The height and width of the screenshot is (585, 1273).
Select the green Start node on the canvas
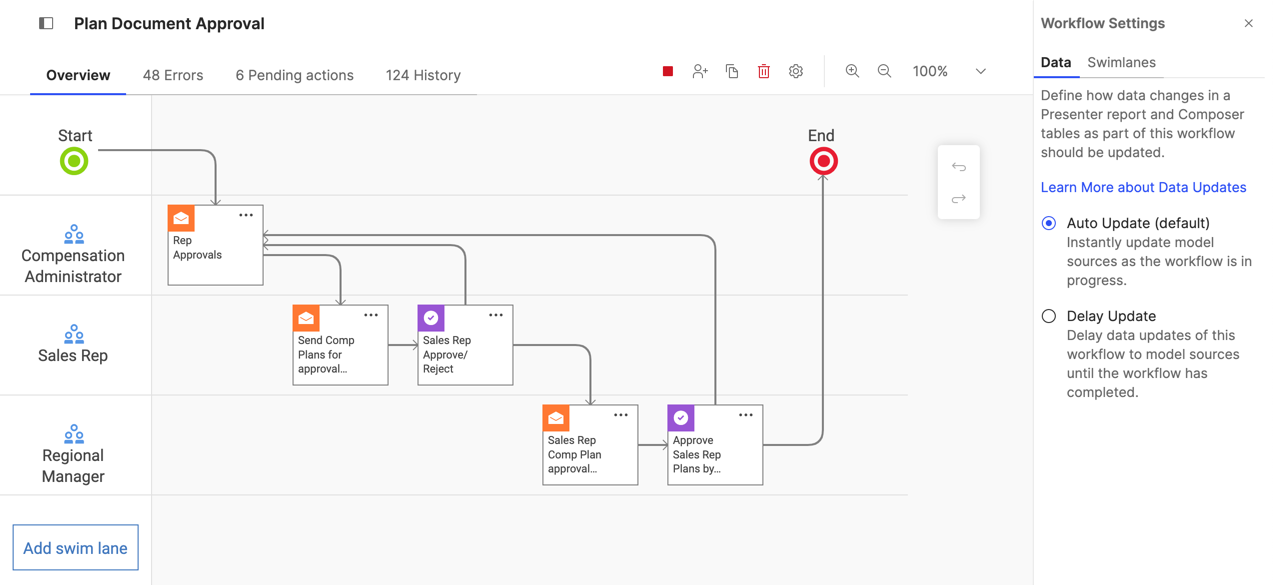[73, 161]
